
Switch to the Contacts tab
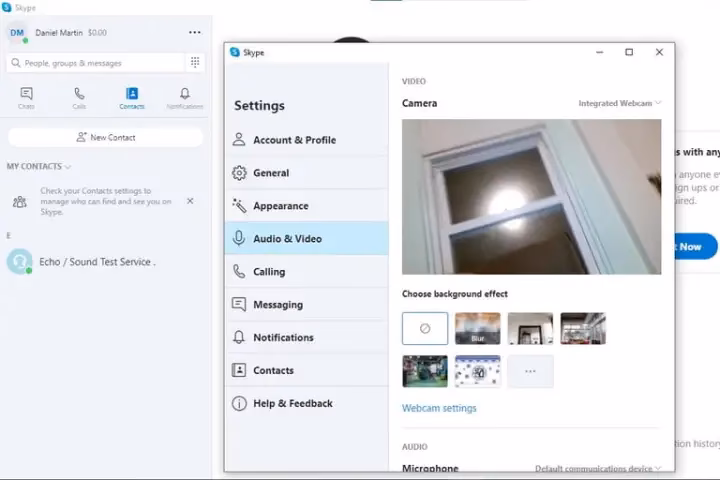(x=132, y=98)
